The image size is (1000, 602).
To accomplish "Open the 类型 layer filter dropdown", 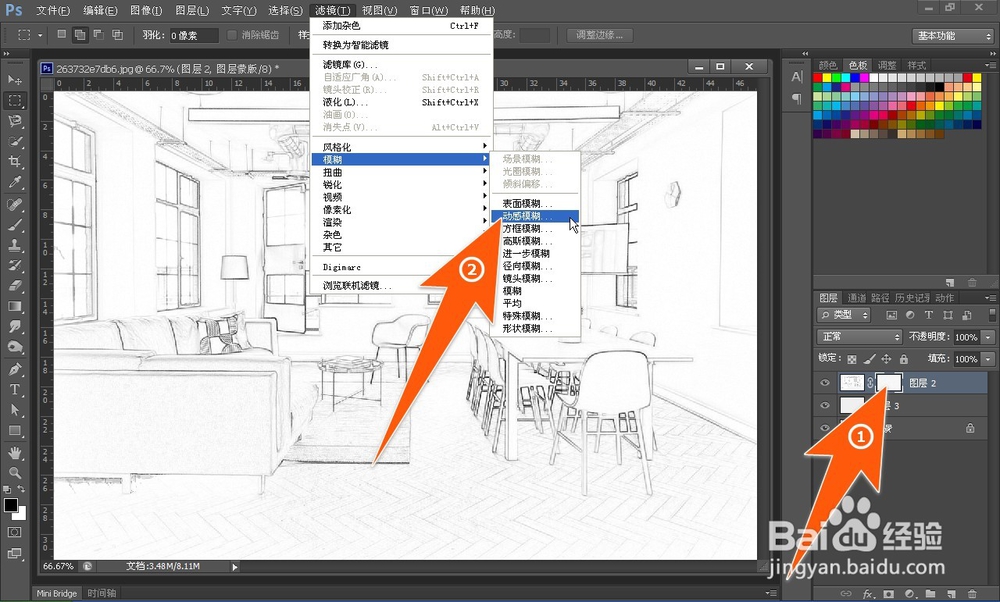I will (844, 315).
